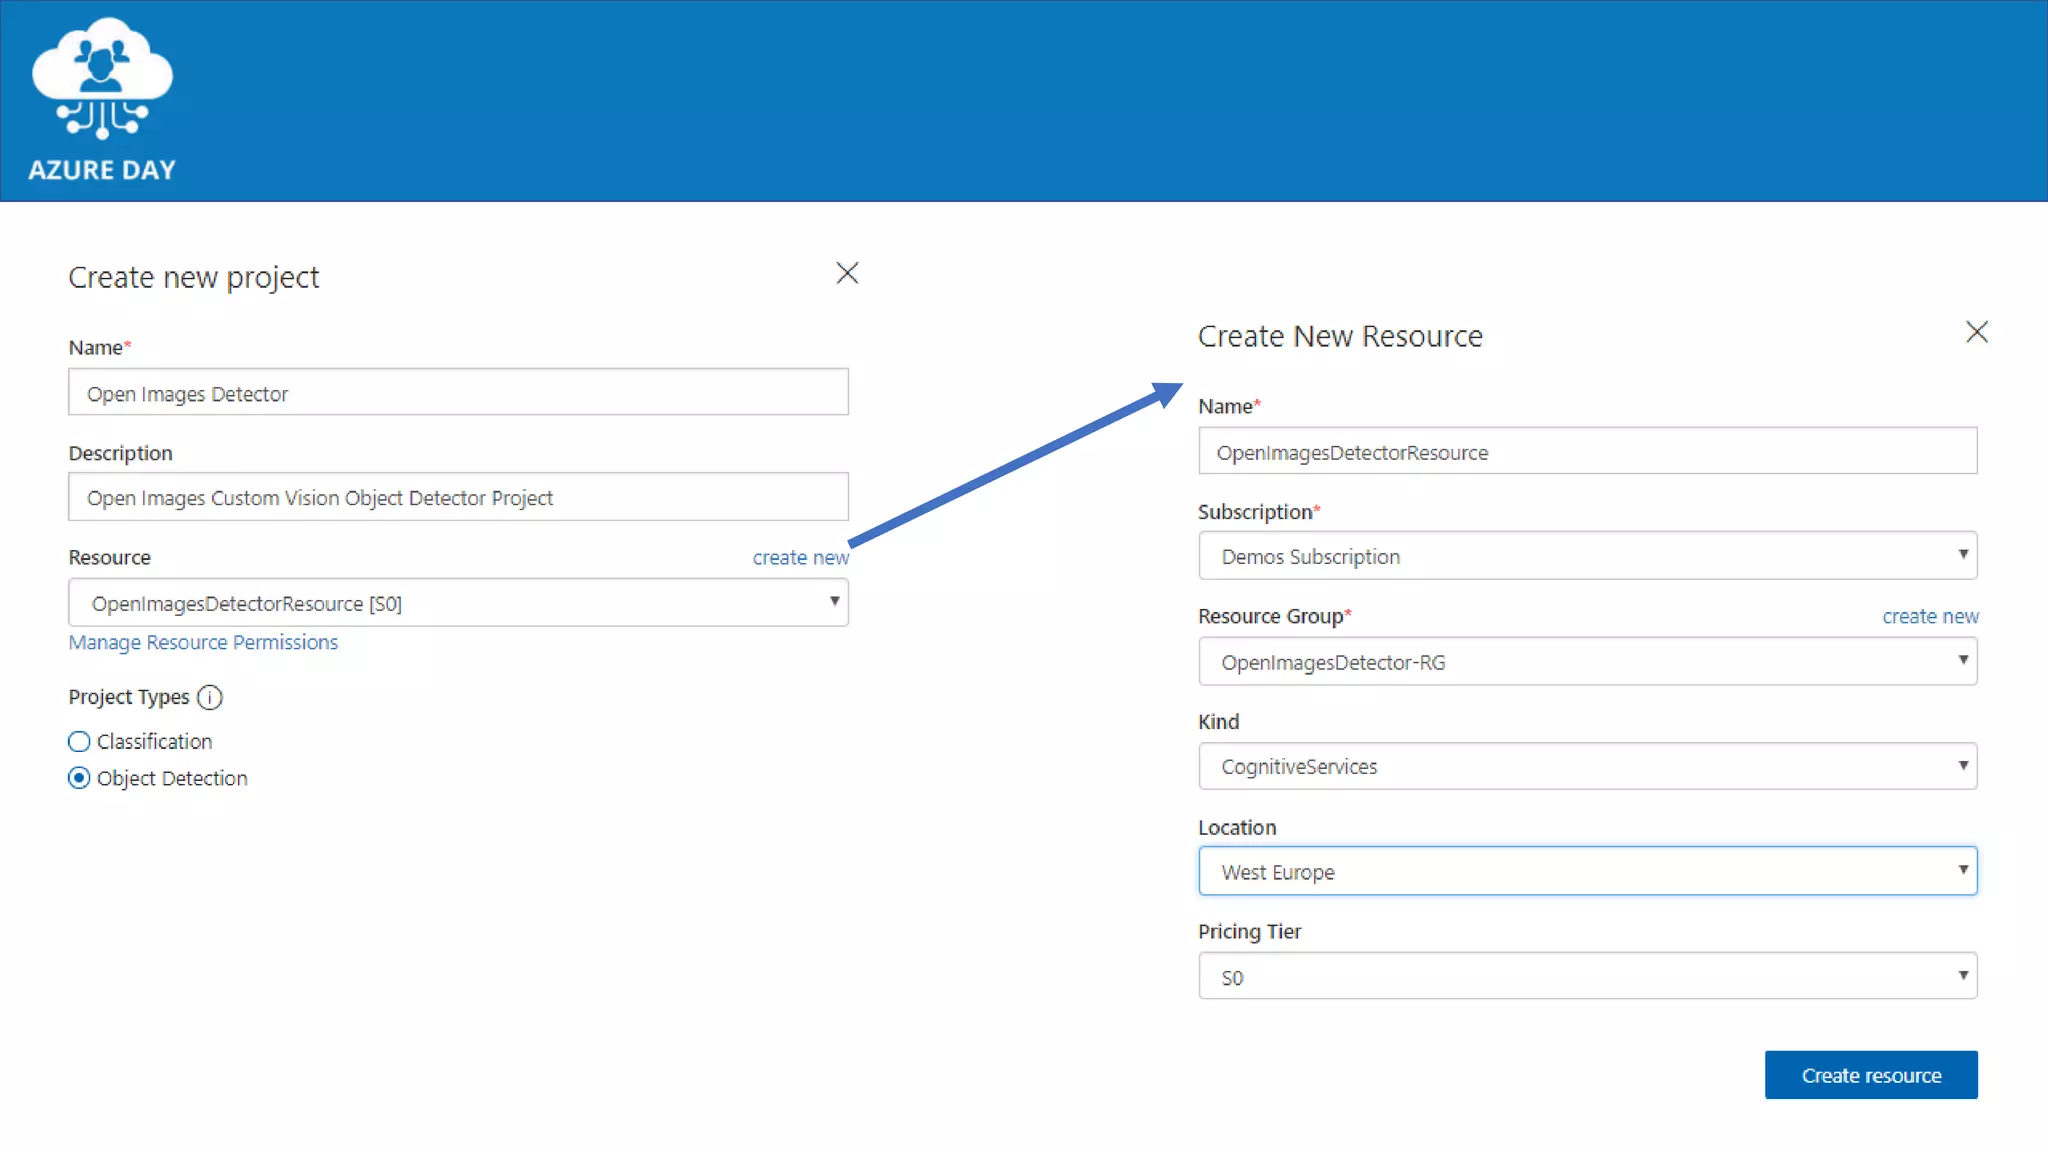2048x1152 pixels.
Task: Click the Project Types info icon
Action: pos(210,697)
